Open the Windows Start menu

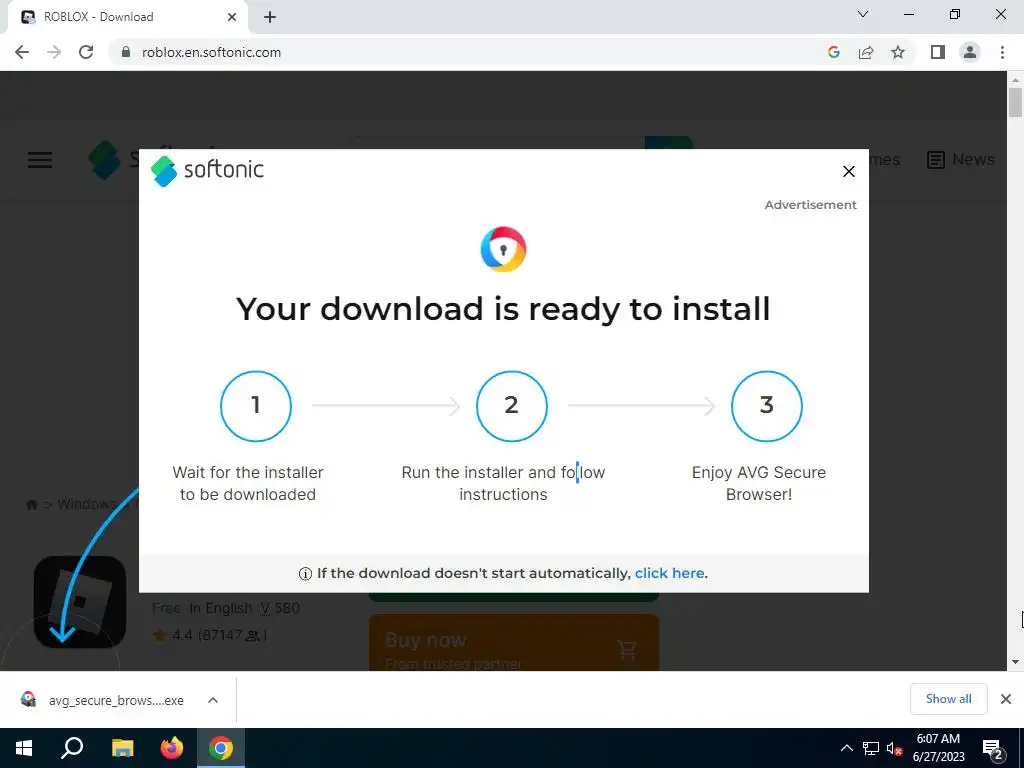point(24,748)
